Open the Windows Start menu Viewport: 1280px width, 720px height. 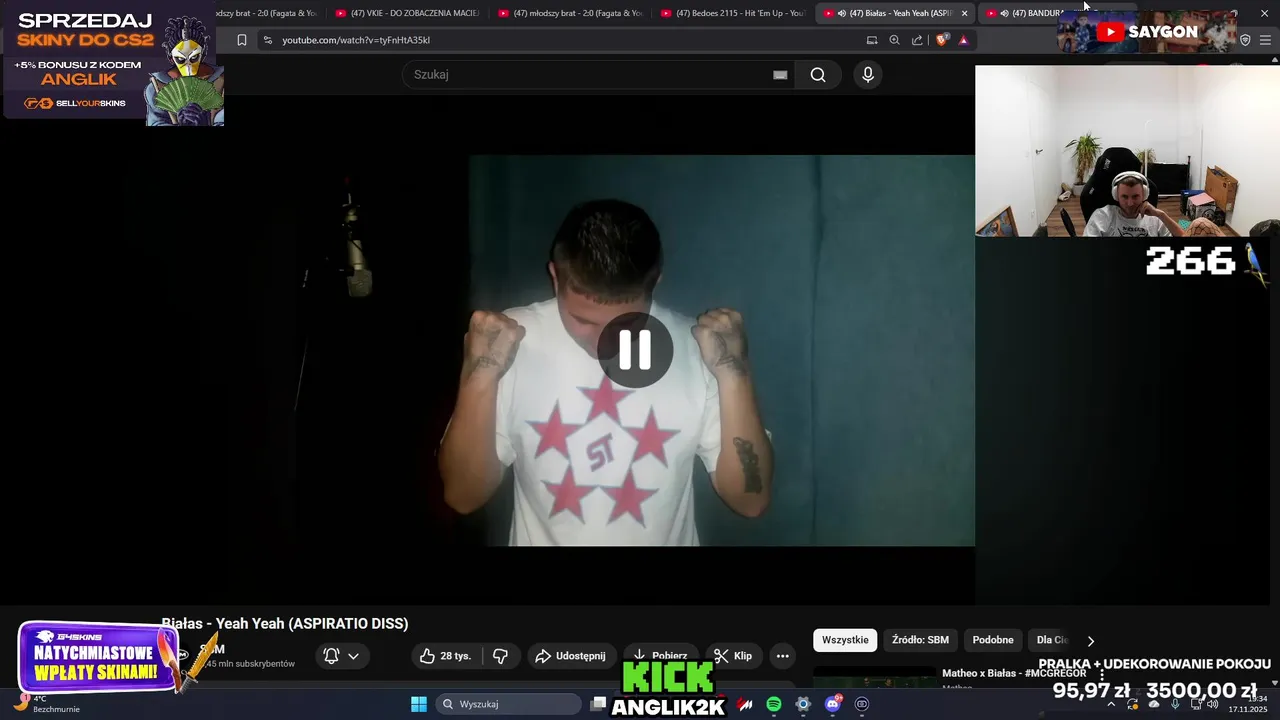coord(419,704)
